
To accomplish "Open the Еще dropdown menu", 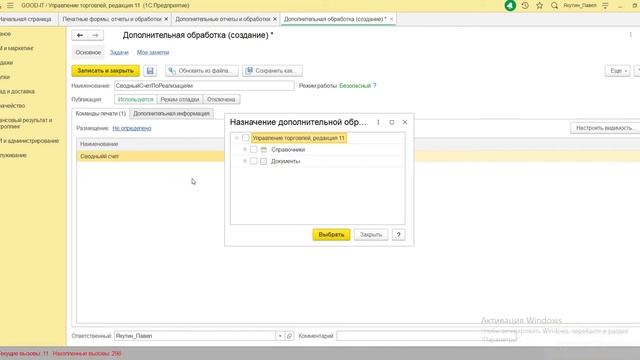I will click(617, 71).
